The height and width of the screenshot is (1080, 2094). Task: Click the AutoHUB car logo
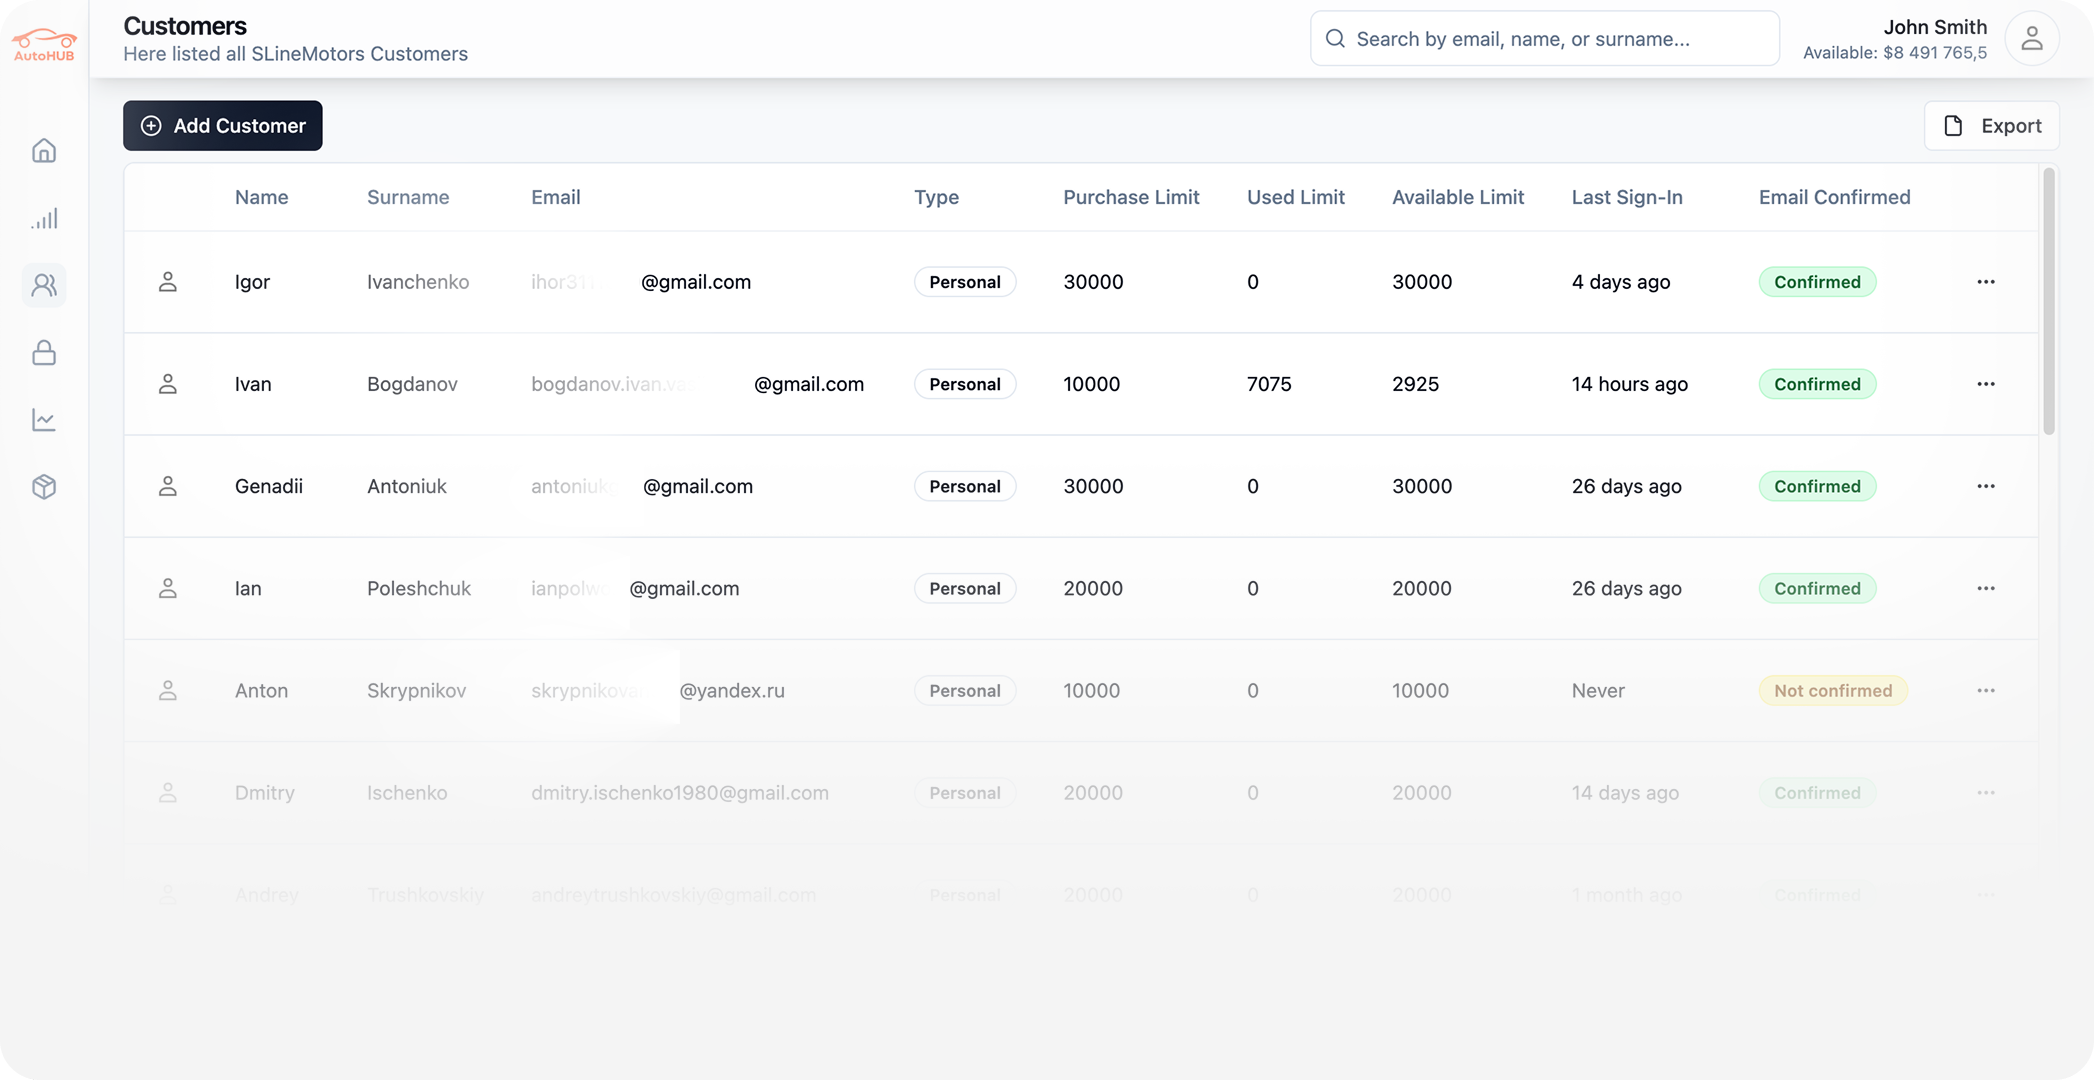click(x=43, y=38)
